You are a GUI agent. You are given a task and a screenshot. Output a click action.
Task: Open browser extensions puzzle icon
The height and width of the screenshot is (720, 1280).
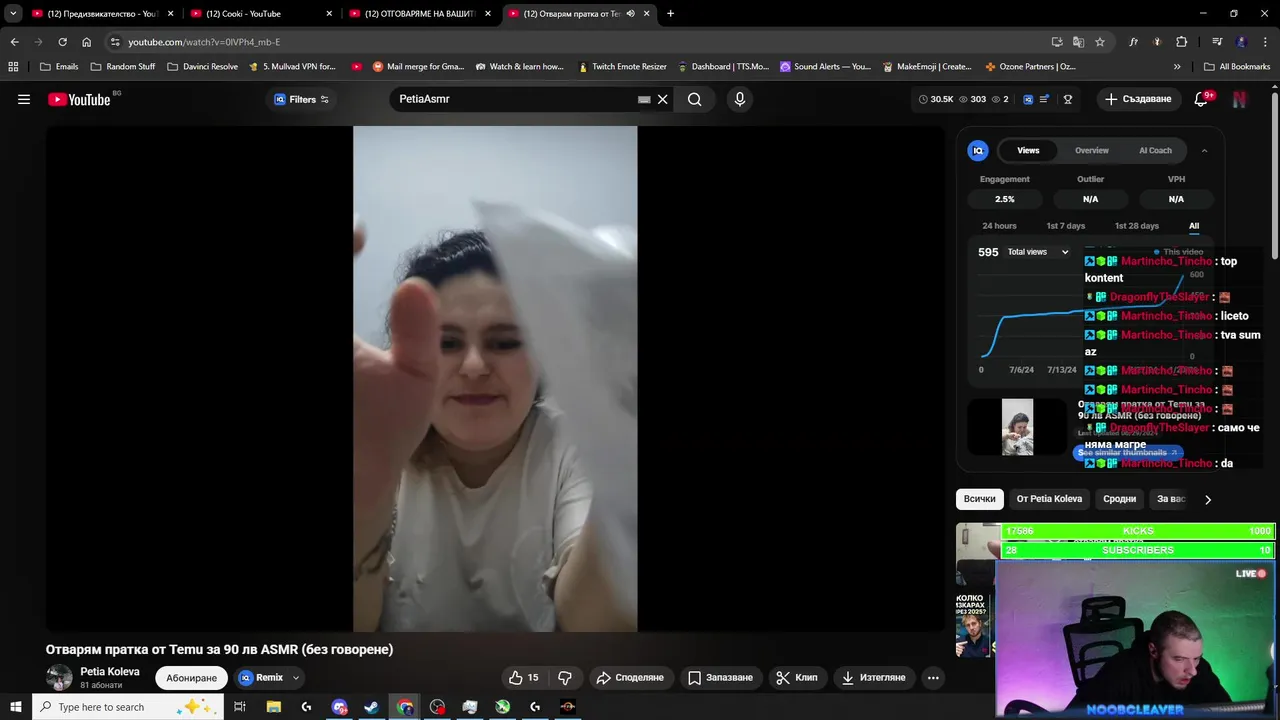point(1182,42)
